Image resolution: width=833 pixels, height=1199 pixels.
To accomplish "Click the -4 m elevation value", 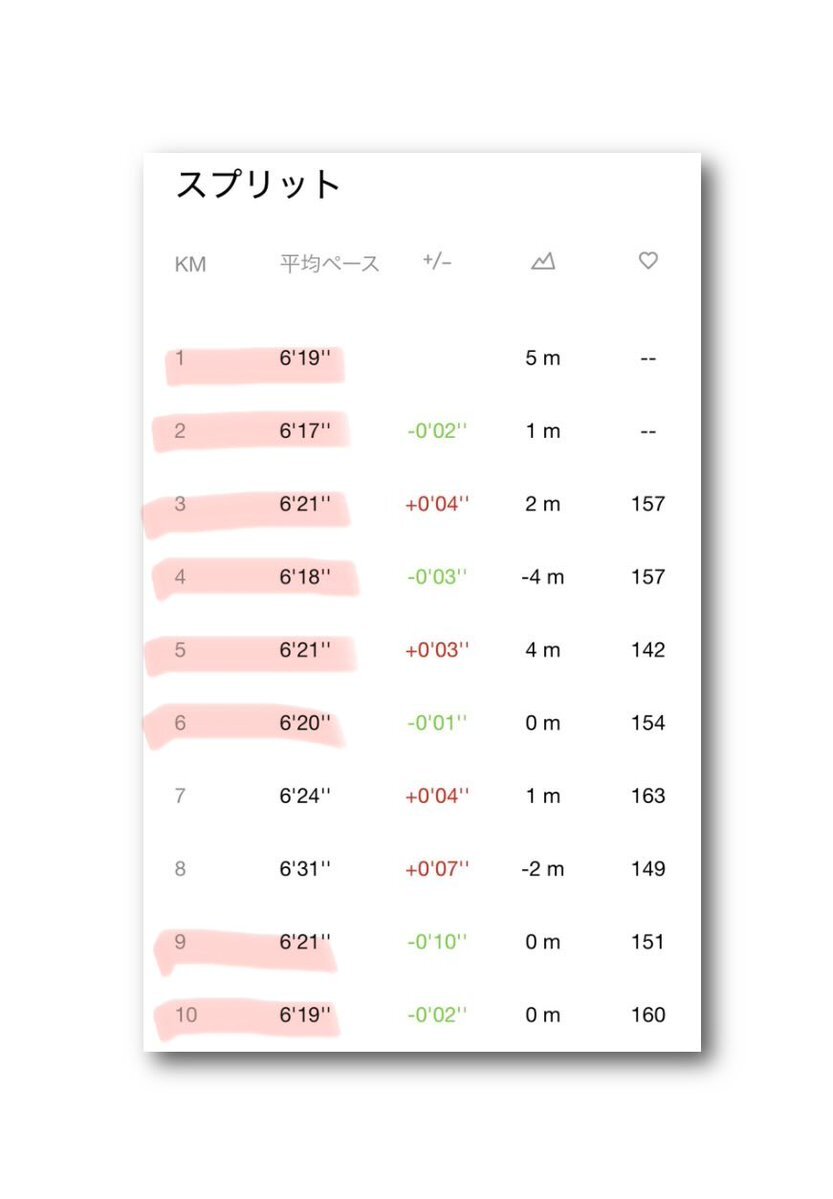I will pos(543,577).
